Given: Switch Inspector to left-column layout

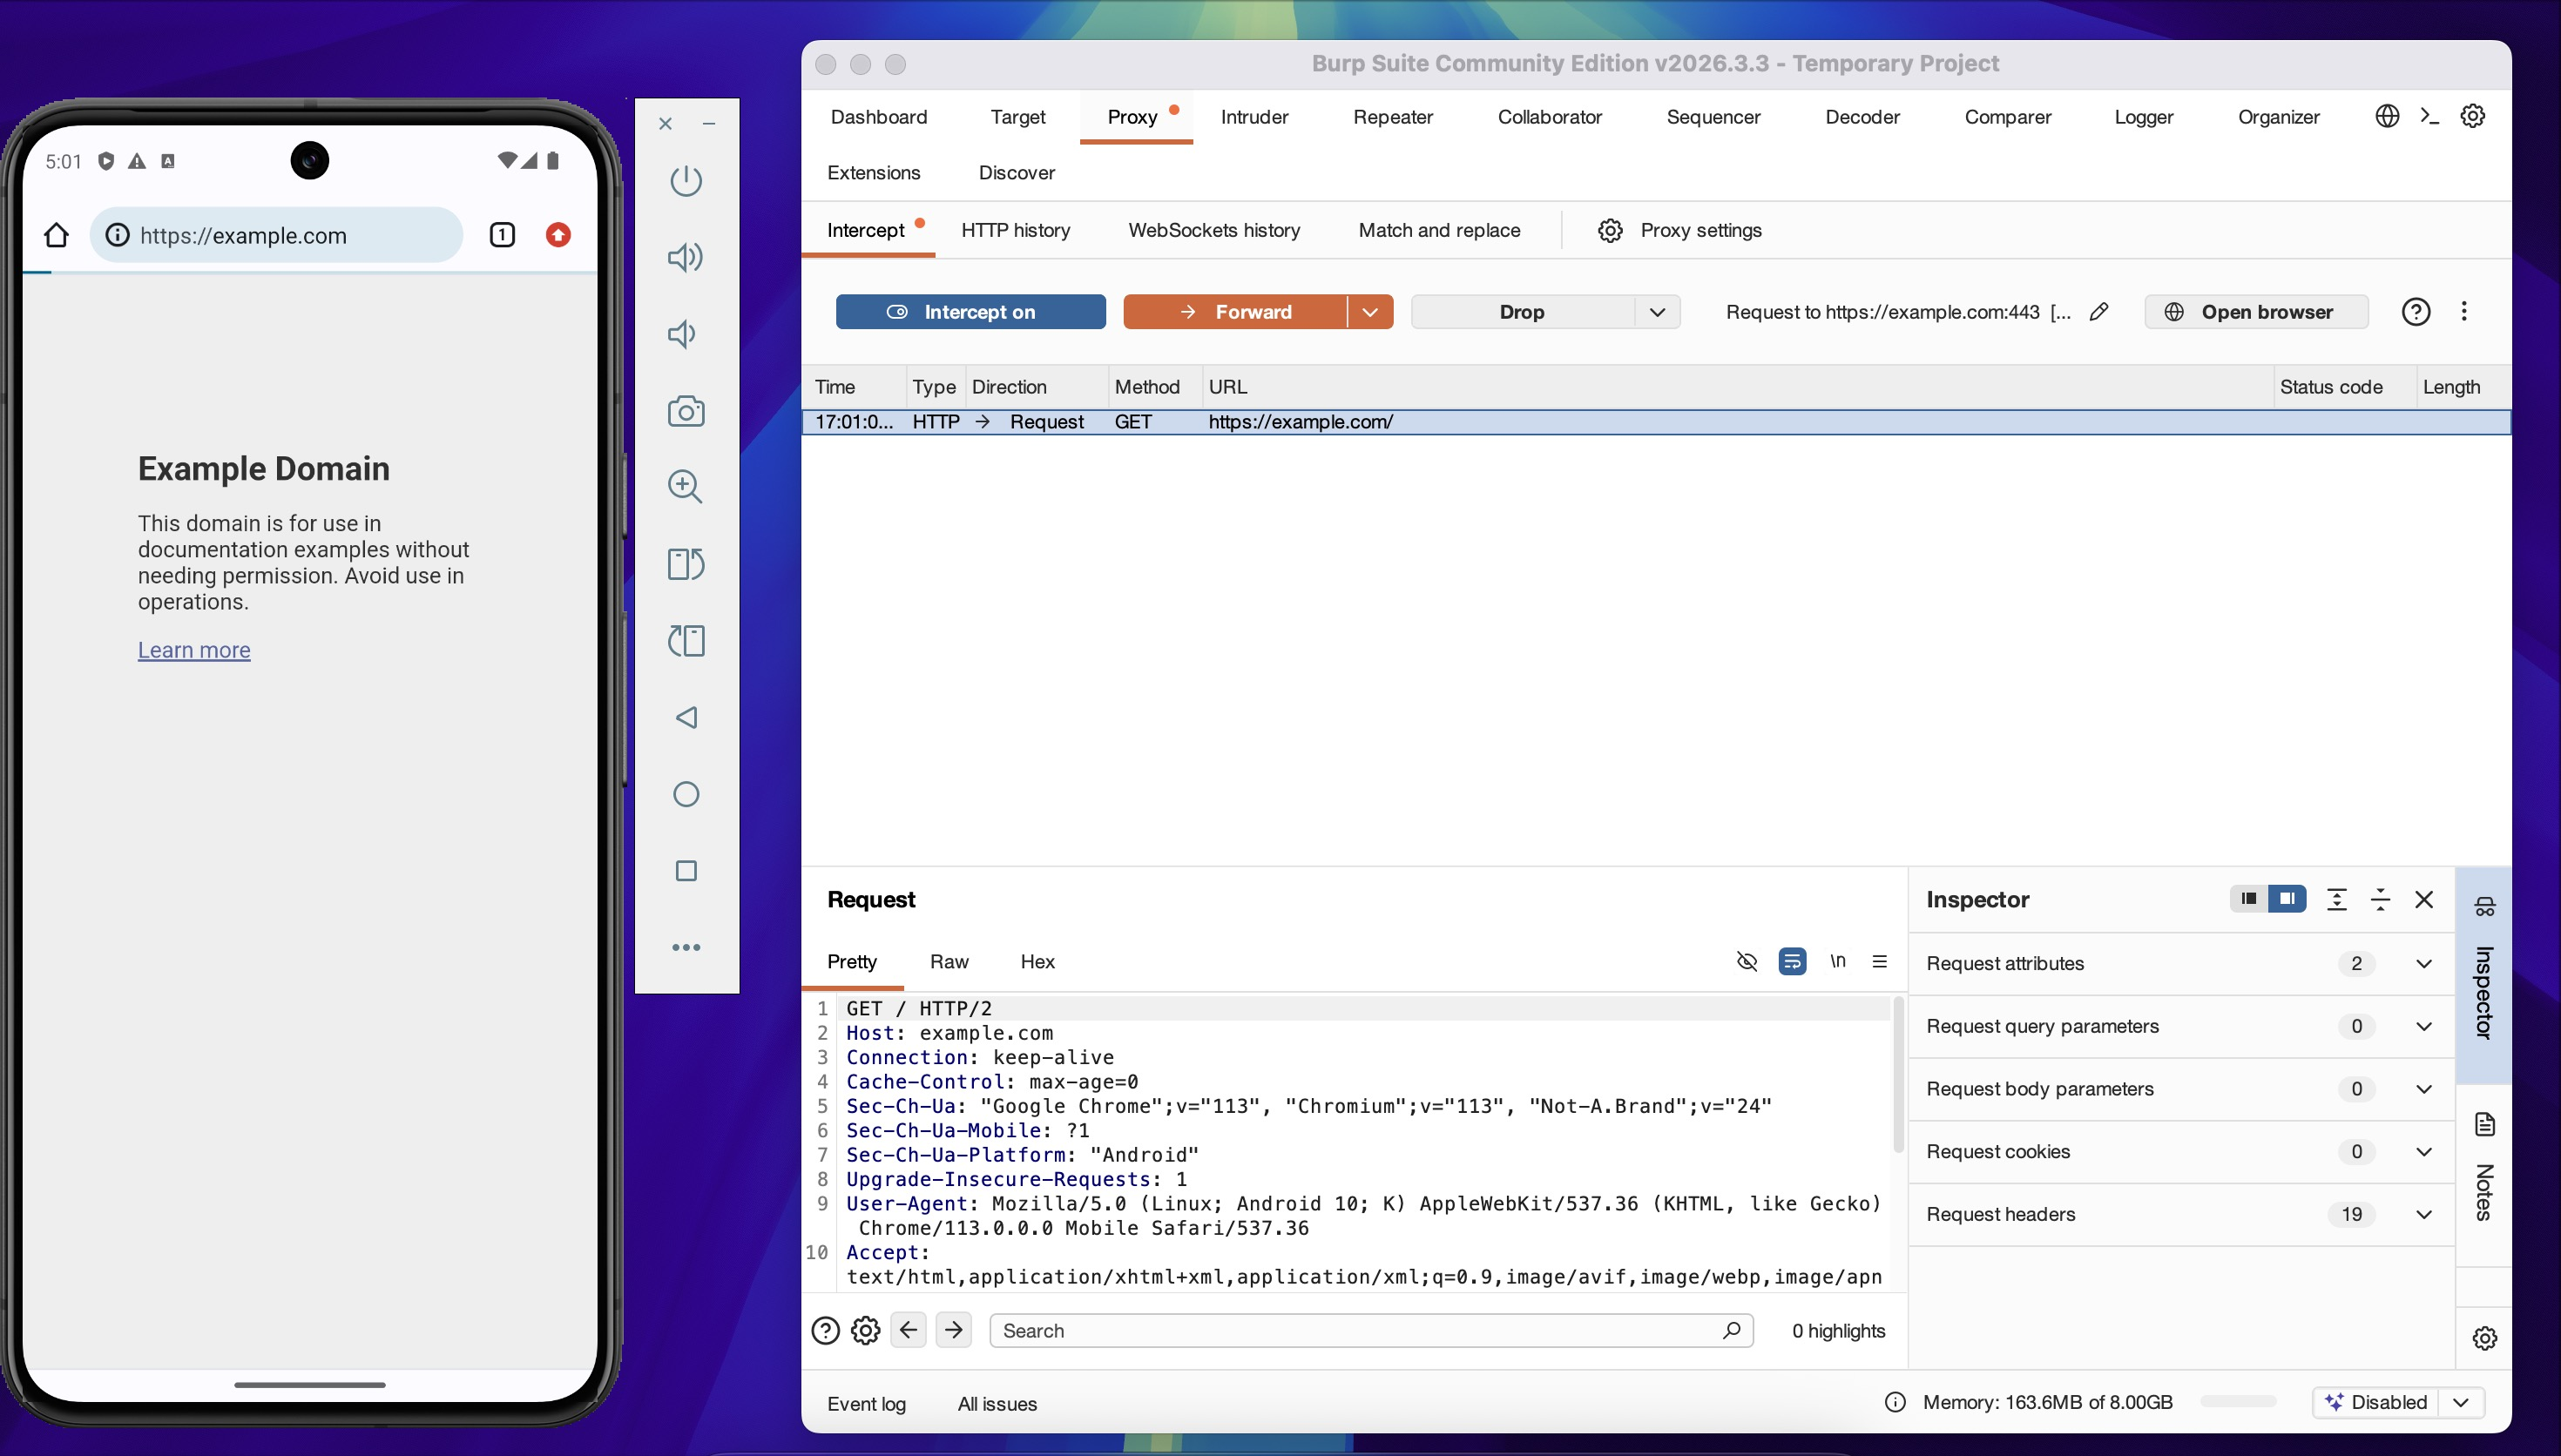Looking at the screenshot, I should pos(2249,898).
